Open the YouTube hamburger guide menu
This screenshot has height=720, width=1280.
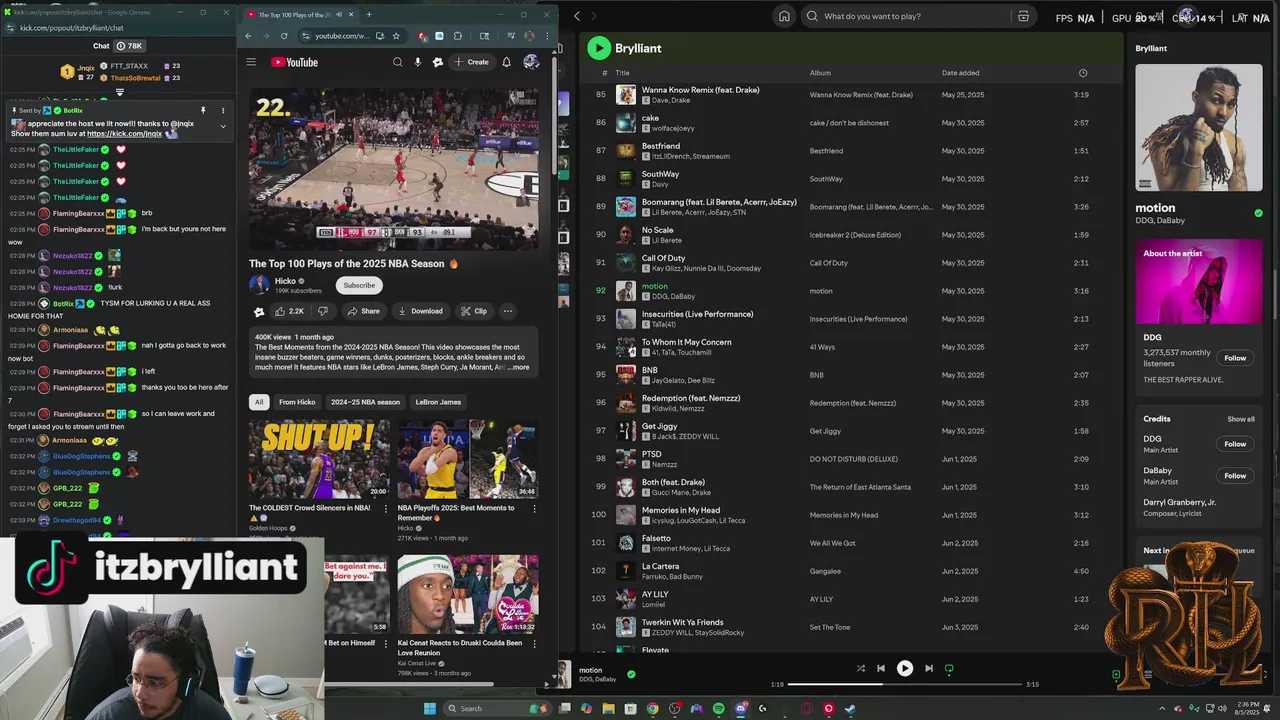[251, 62]
